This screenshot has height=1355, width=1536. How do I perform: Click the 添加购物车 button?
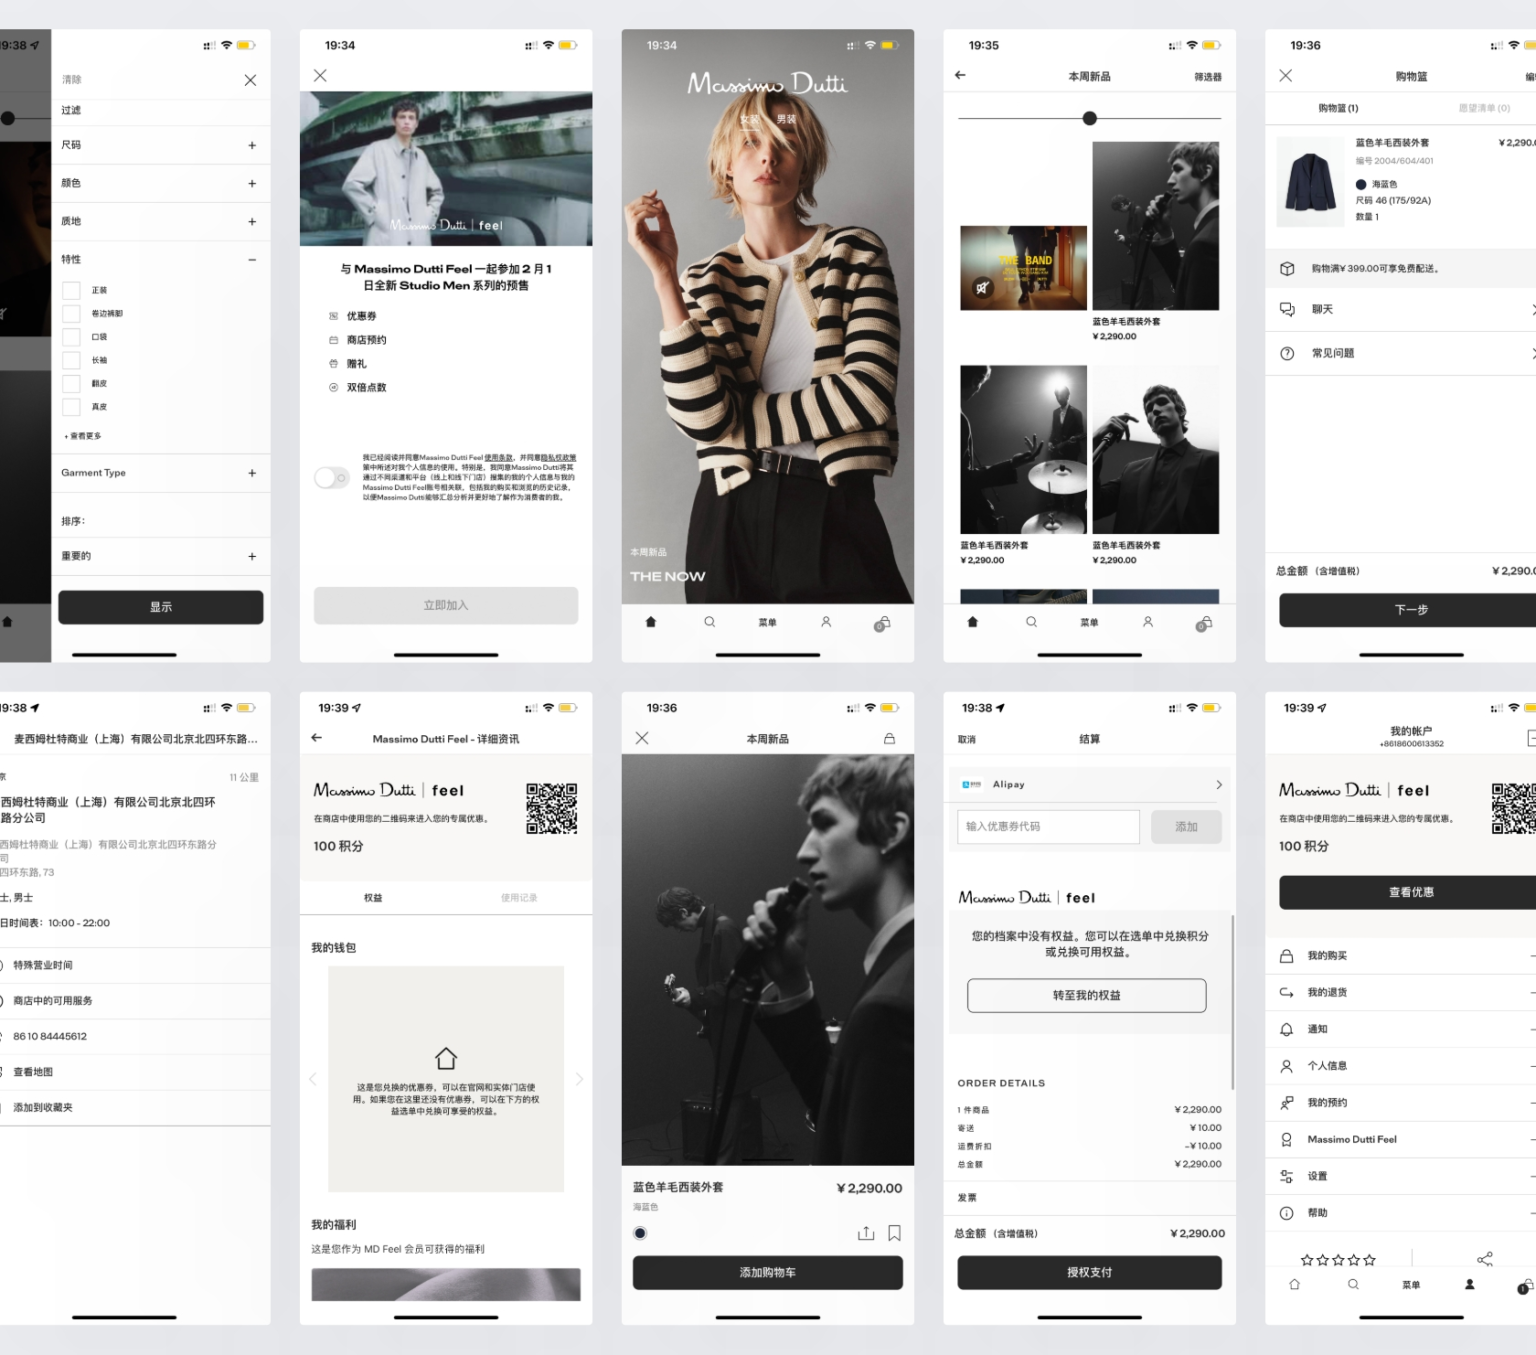click(768, 1272)
